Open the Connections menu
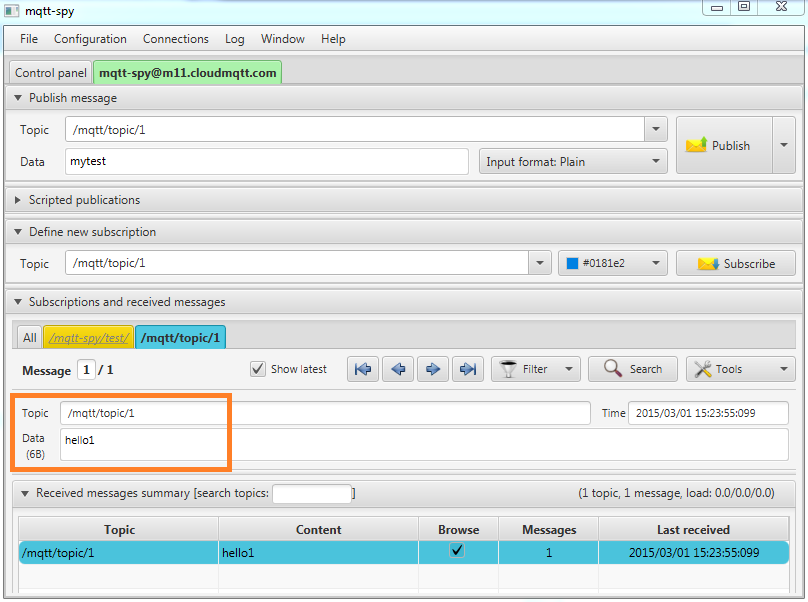 coord(175,39)
